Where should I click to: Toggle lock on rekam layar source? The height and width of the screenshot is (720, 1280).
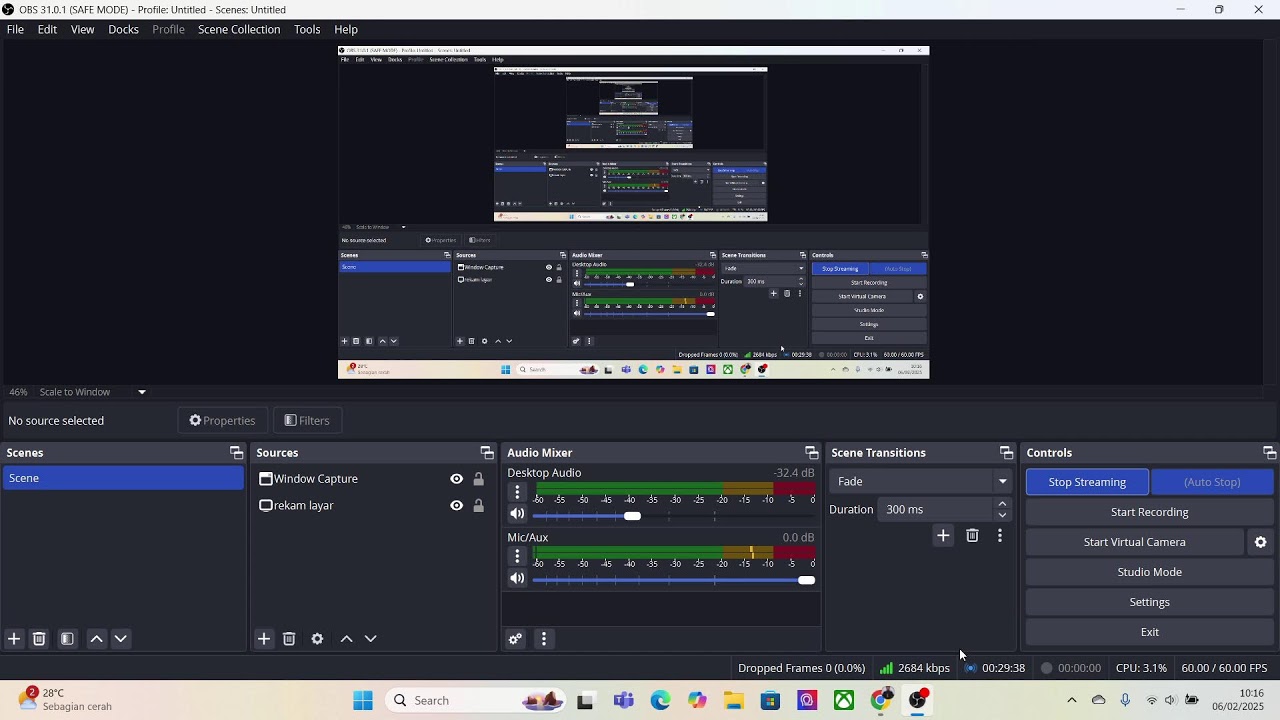(x=478, y=506)
